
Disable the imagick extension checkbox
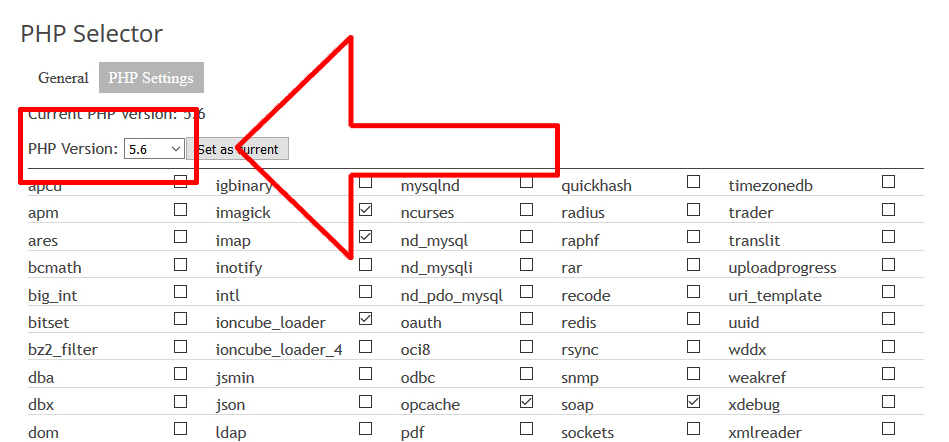pos(365,211)
